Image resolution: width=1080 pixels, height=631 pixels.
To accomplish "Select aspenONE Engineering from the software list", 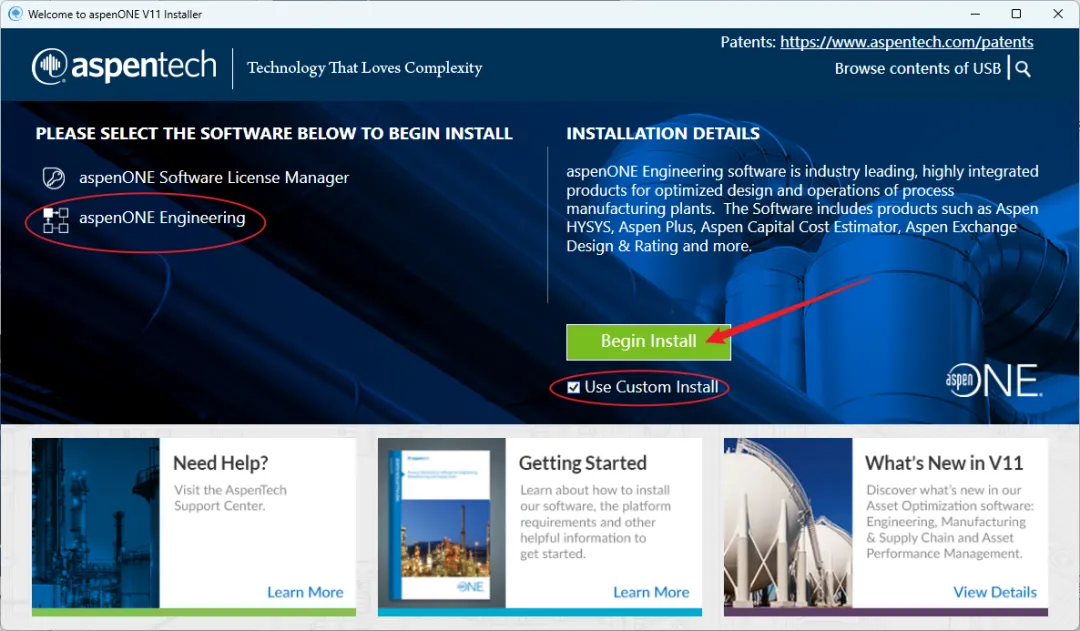I will 162,218.
